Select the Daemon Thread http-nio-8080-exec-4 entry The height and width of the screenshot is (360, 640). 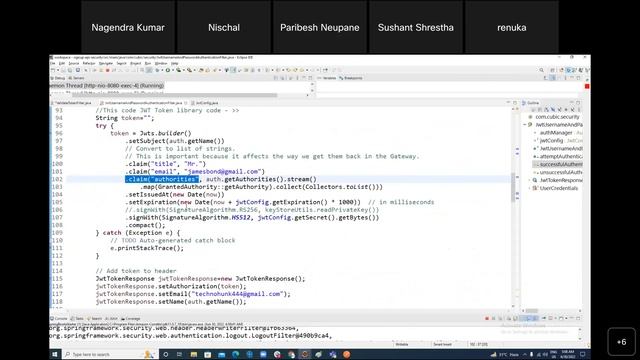coord(107,85)
